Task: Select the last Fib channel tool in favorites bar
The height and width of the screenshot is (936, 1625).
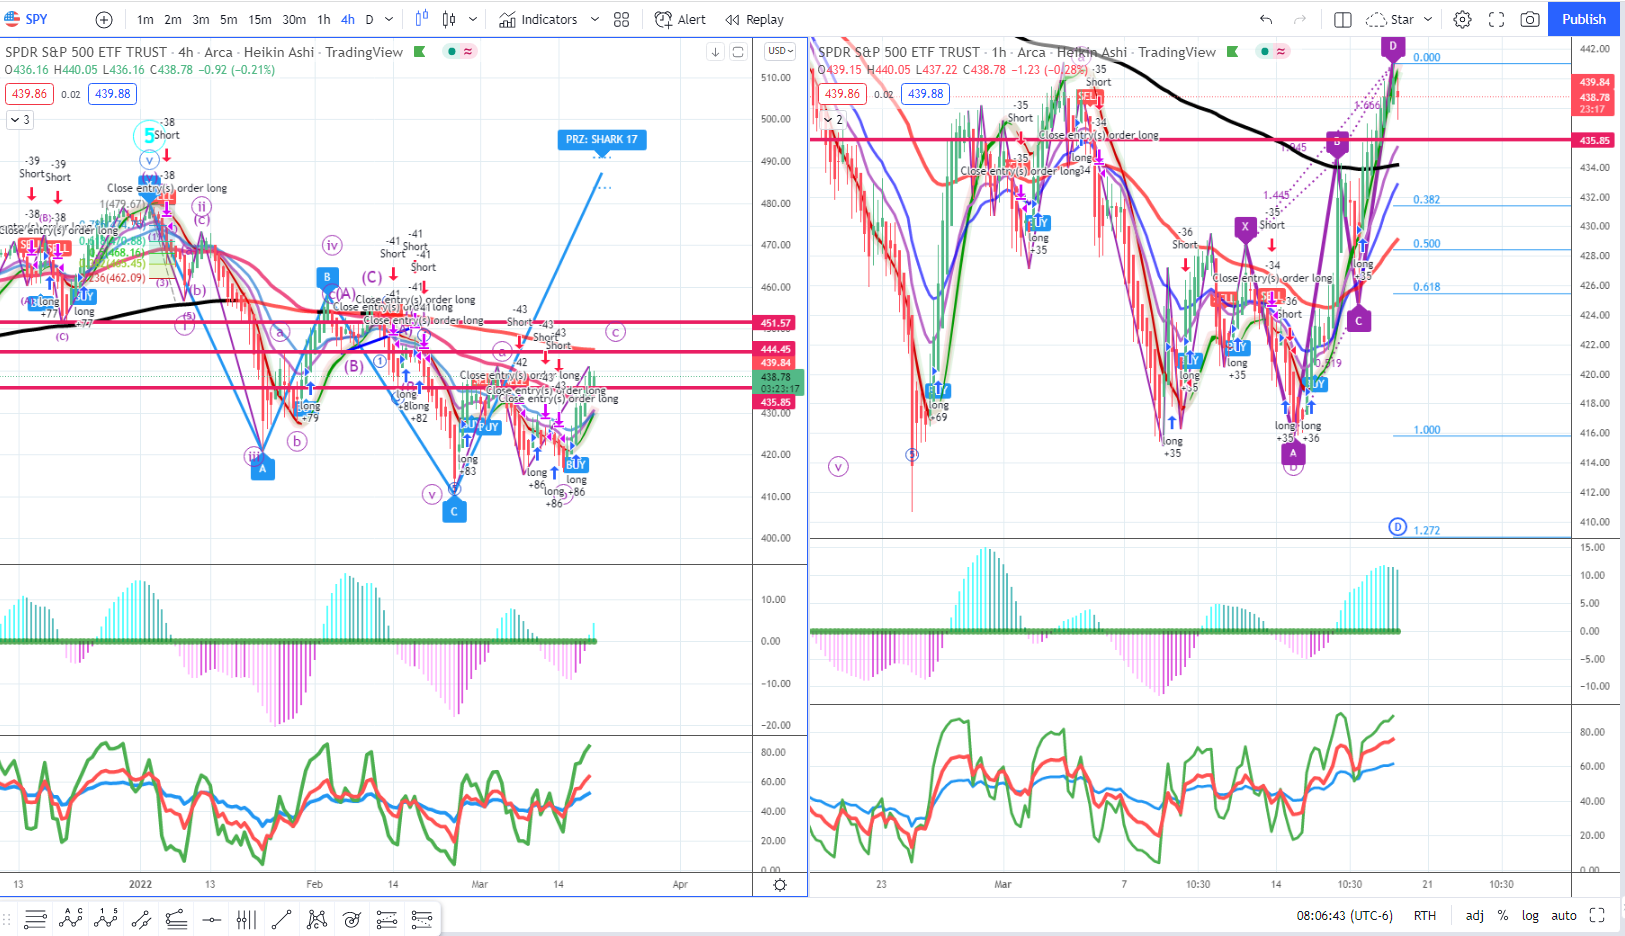Action: pyautogui.click(x=421, y=918)
